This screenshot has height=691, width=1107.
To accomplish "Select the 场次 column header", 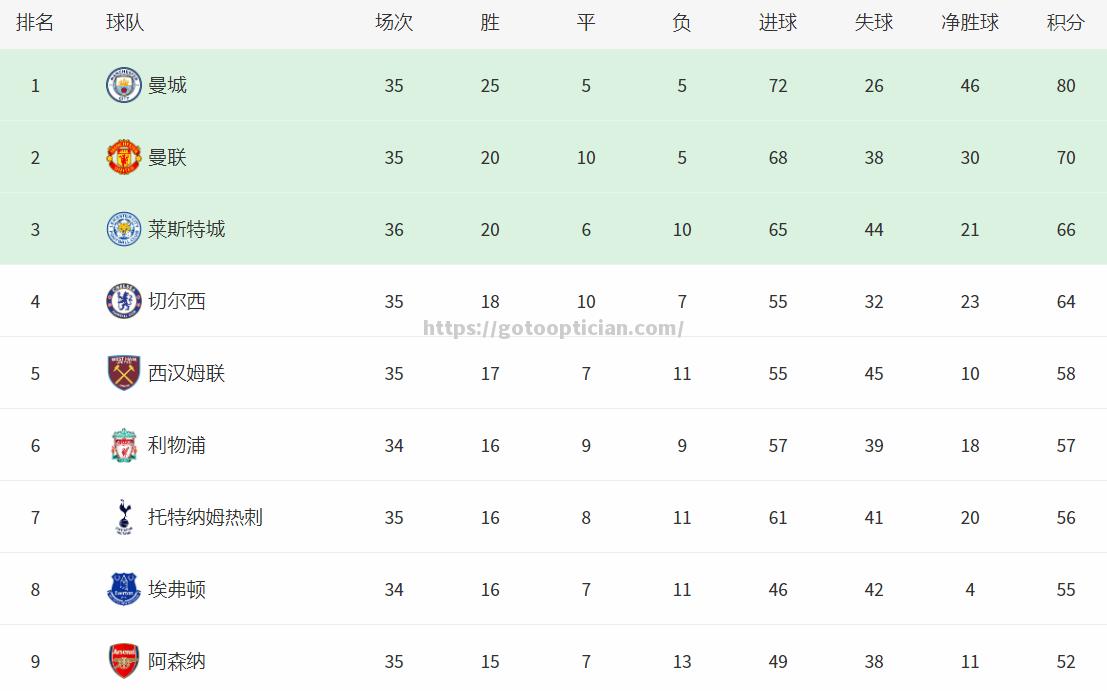I will pos(394,23).
